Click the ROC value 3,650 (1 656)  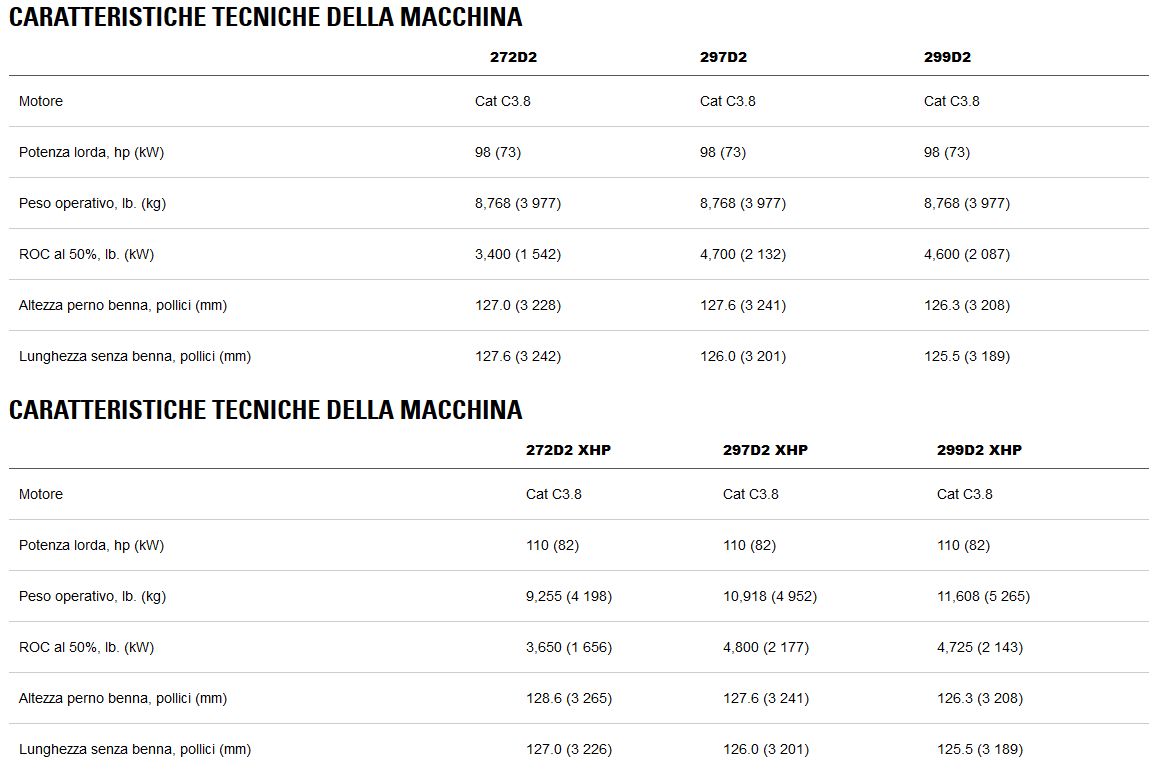pos(569,647)
